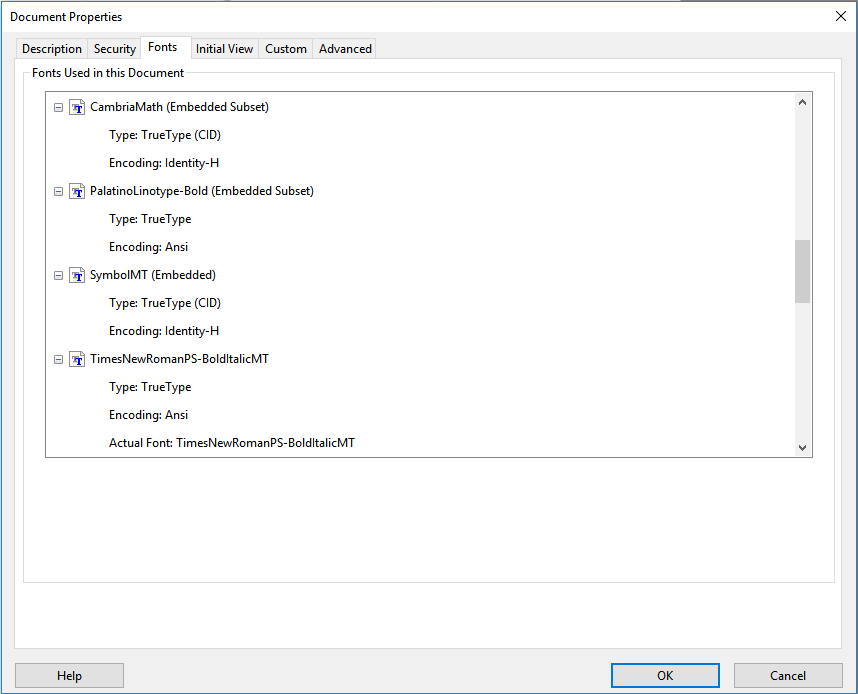Image resolution: width=858 pixels, height=694 pixels.
Task: Click the TimesNewRomanPS-BoldItalicMT font icon
Action: (77, 359)
